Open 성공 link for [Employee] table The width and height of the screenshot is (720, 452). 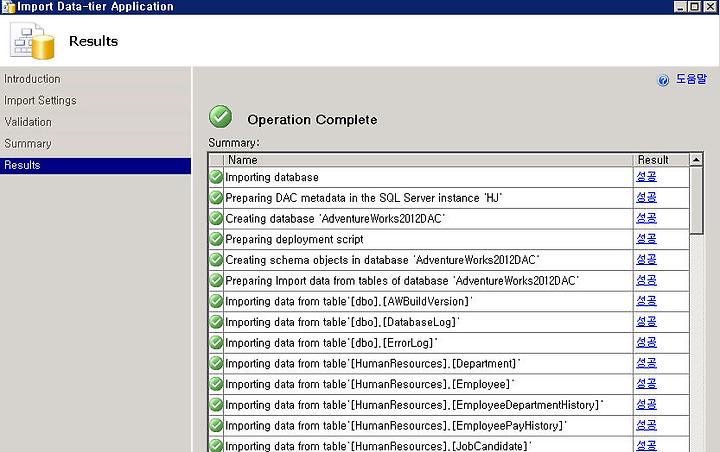(646, 384)
